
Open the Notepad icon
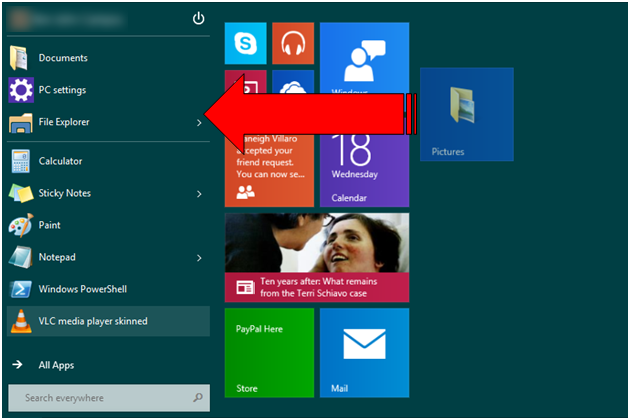click(20, 257)
